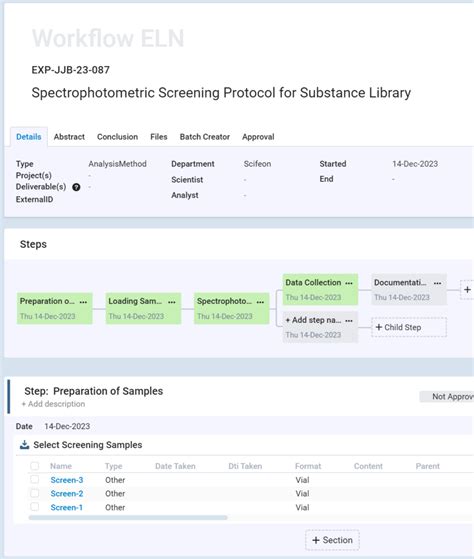474x559 pixels.
Task: Click the Deliverable(s) help question-mark icon
Action: coord(76,187)
